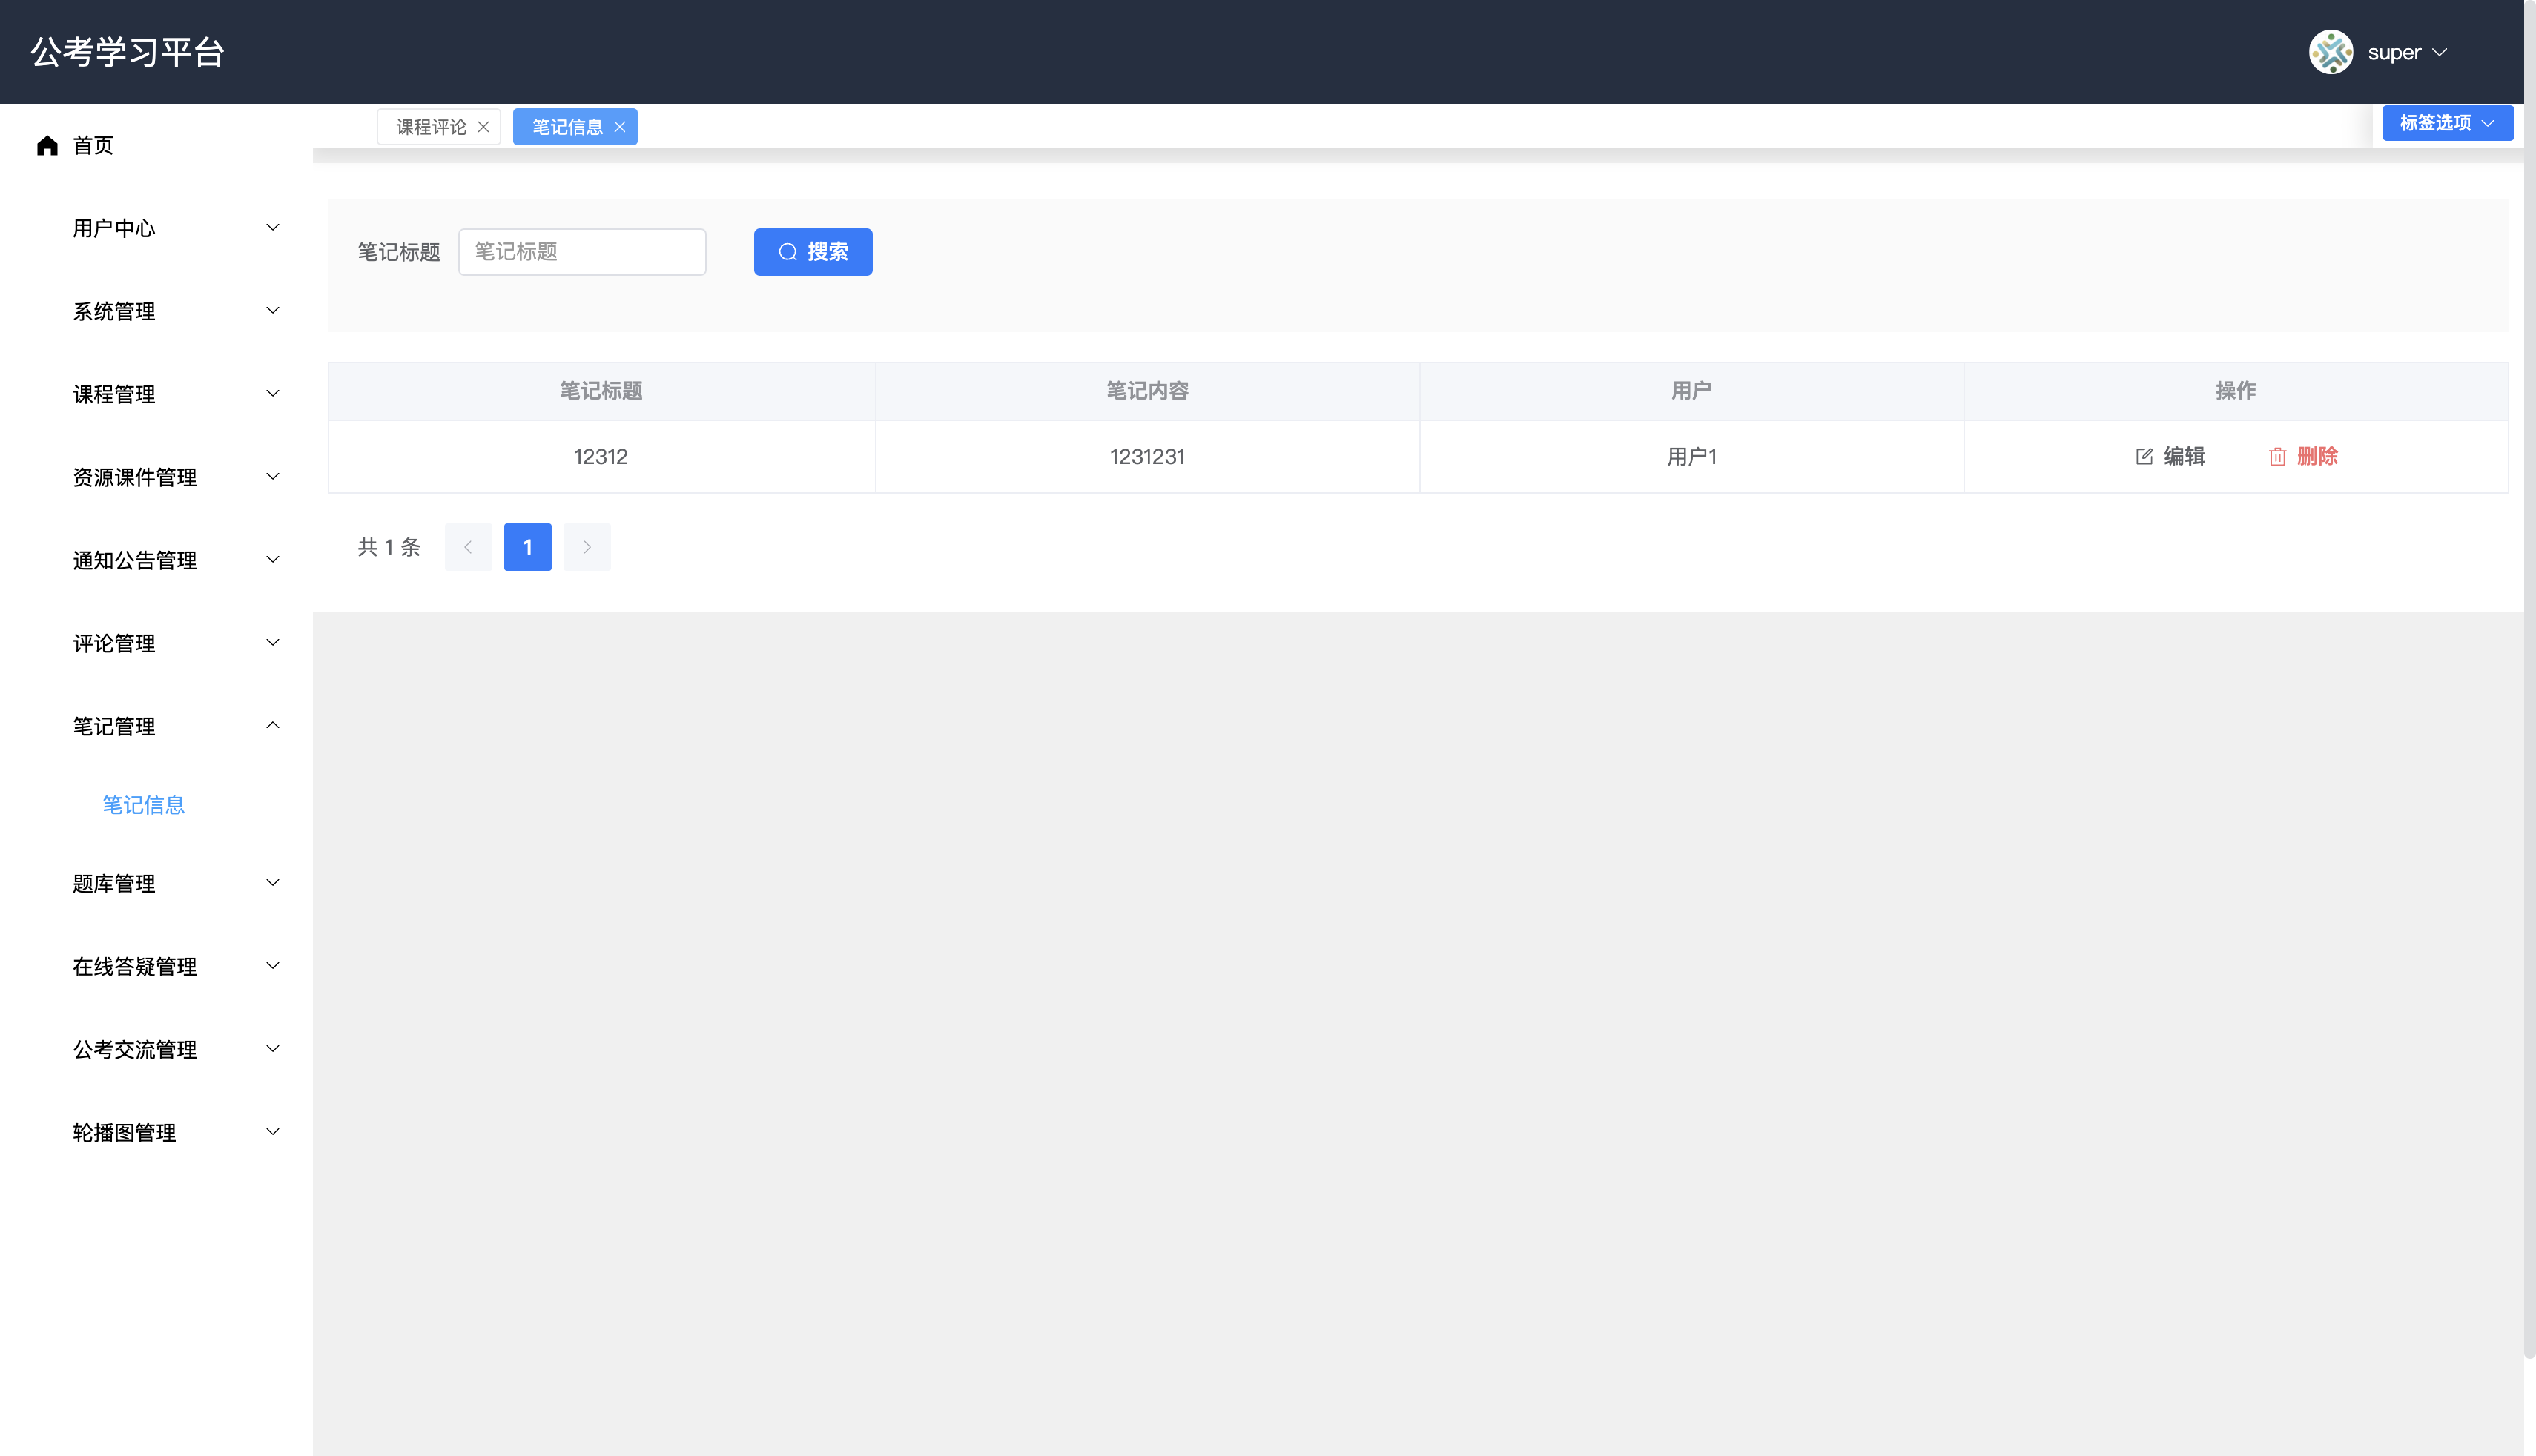Go to the previous page arrow
Screen dimensions: 2536x1456
point(468,547)
